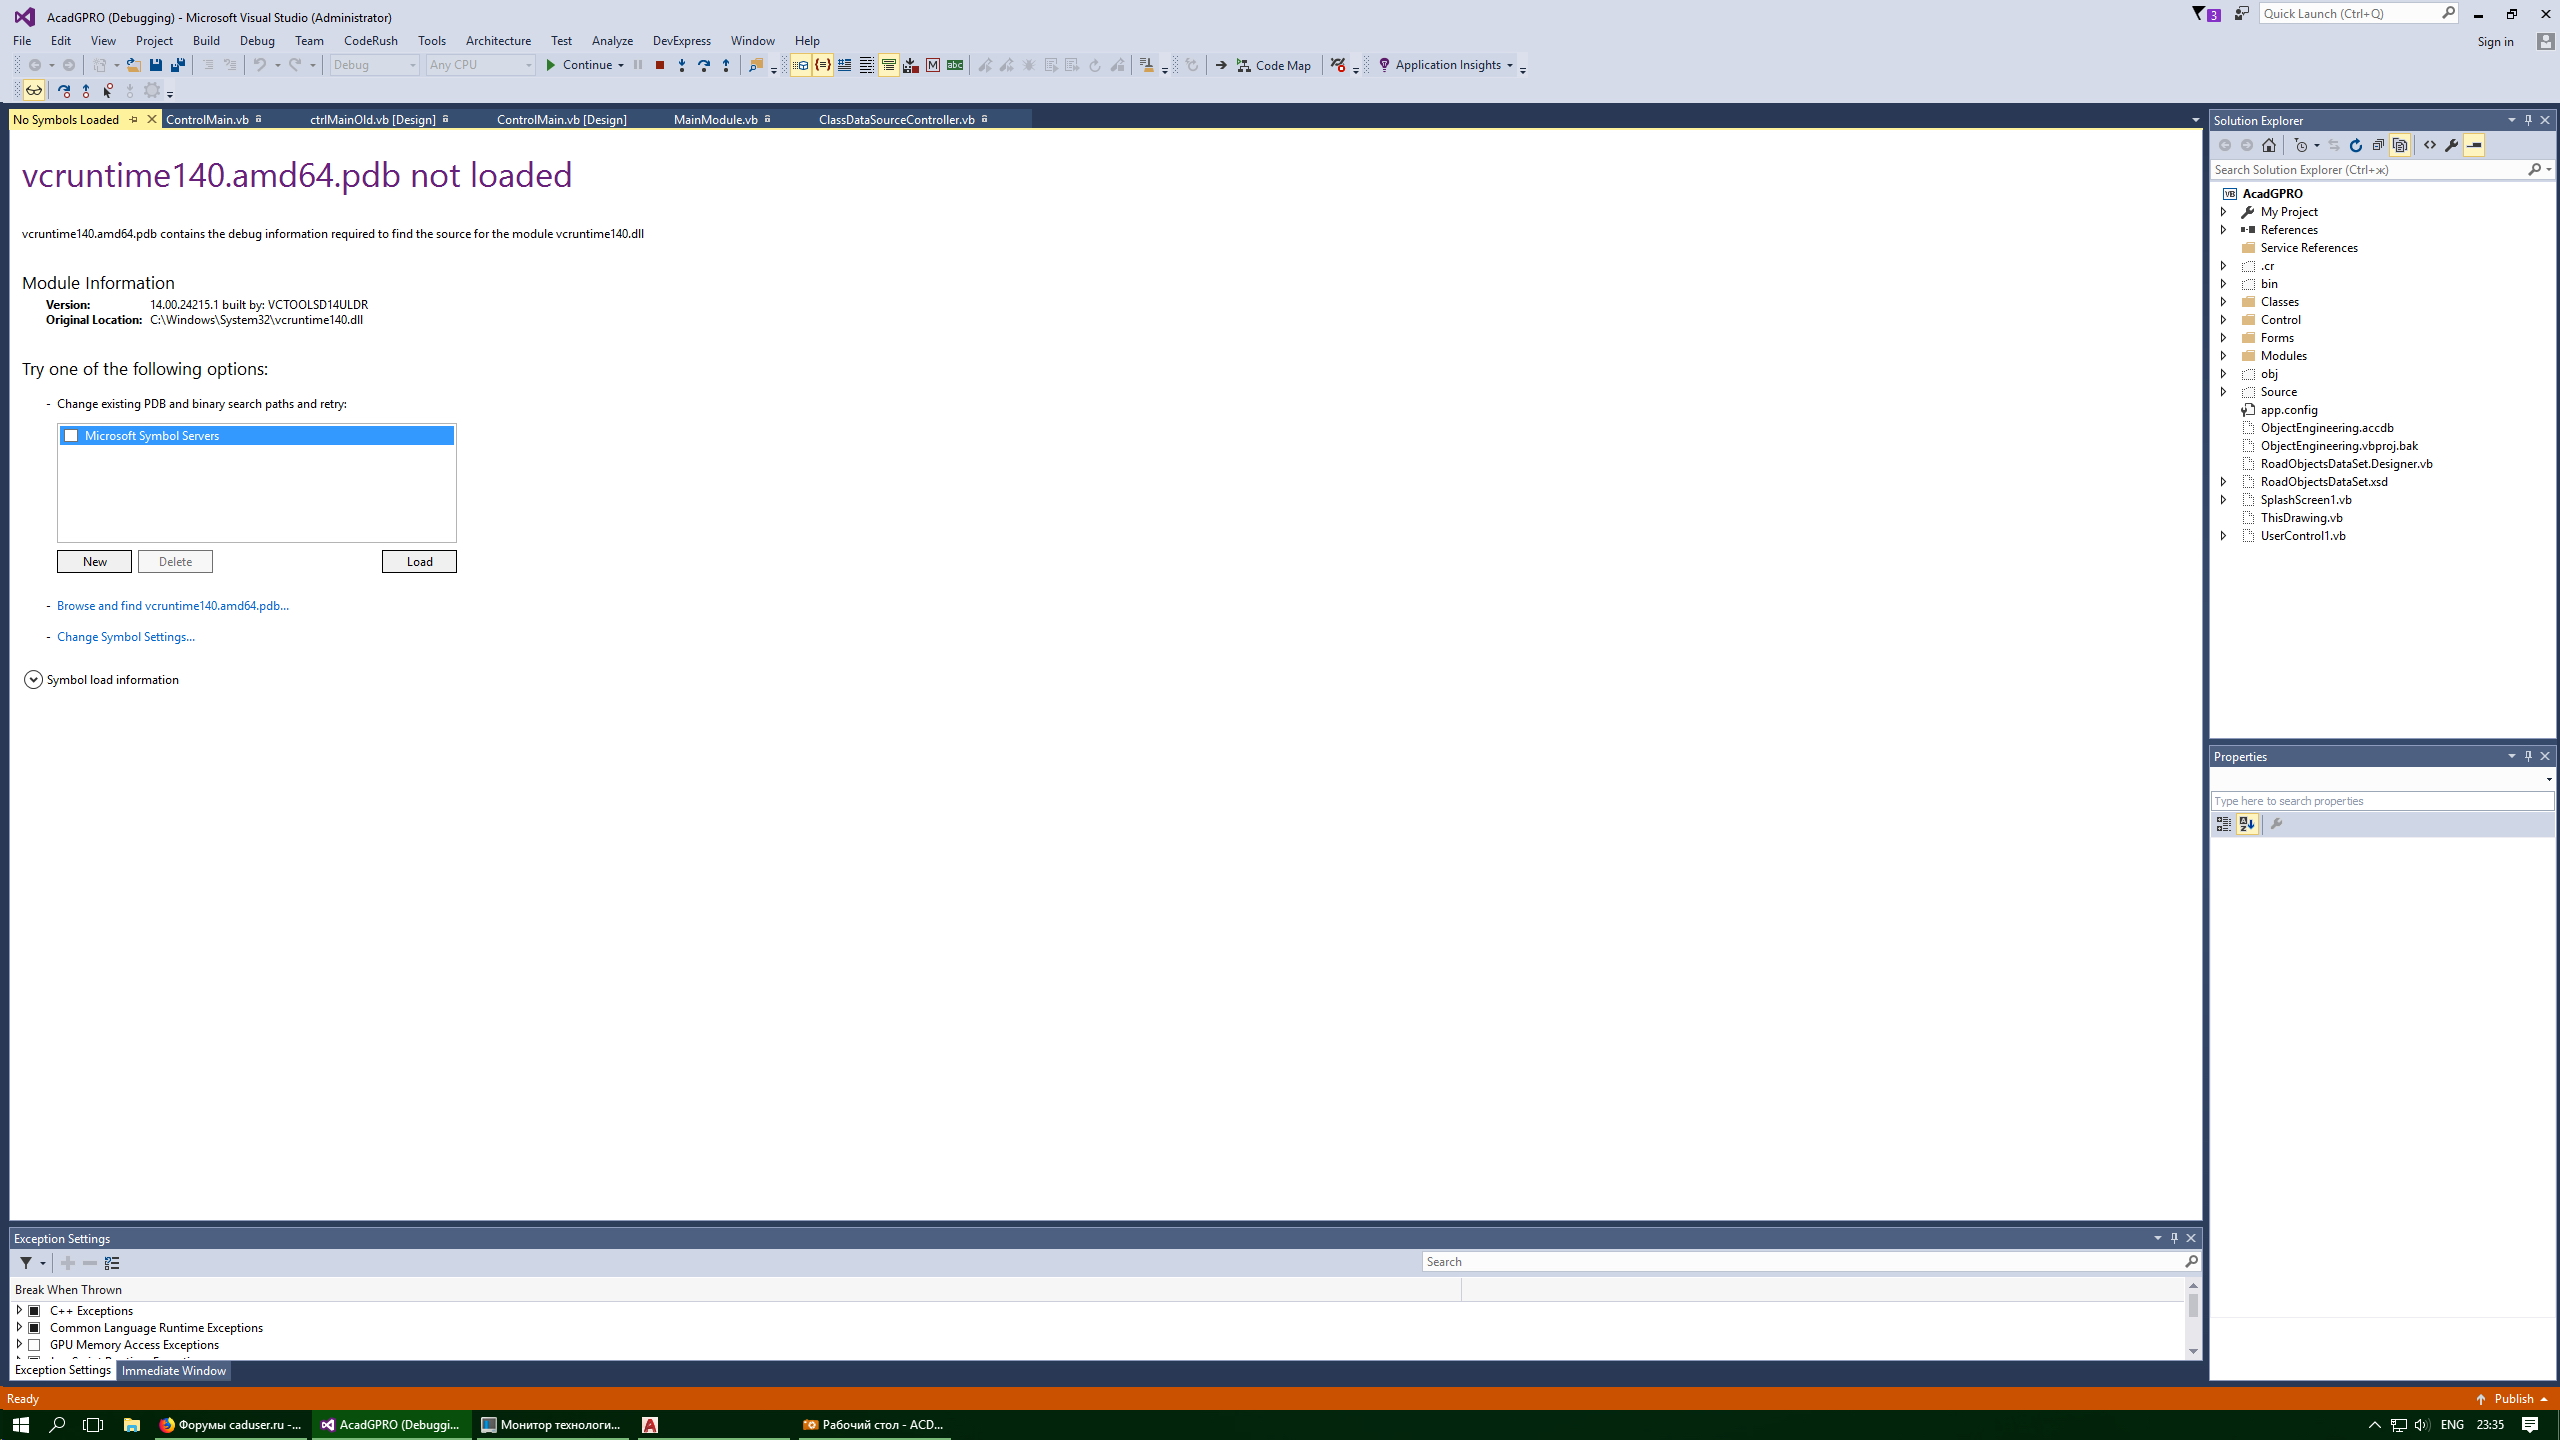
Task: Switch to the Immediate Window tab
Action: coord(174,1371)
